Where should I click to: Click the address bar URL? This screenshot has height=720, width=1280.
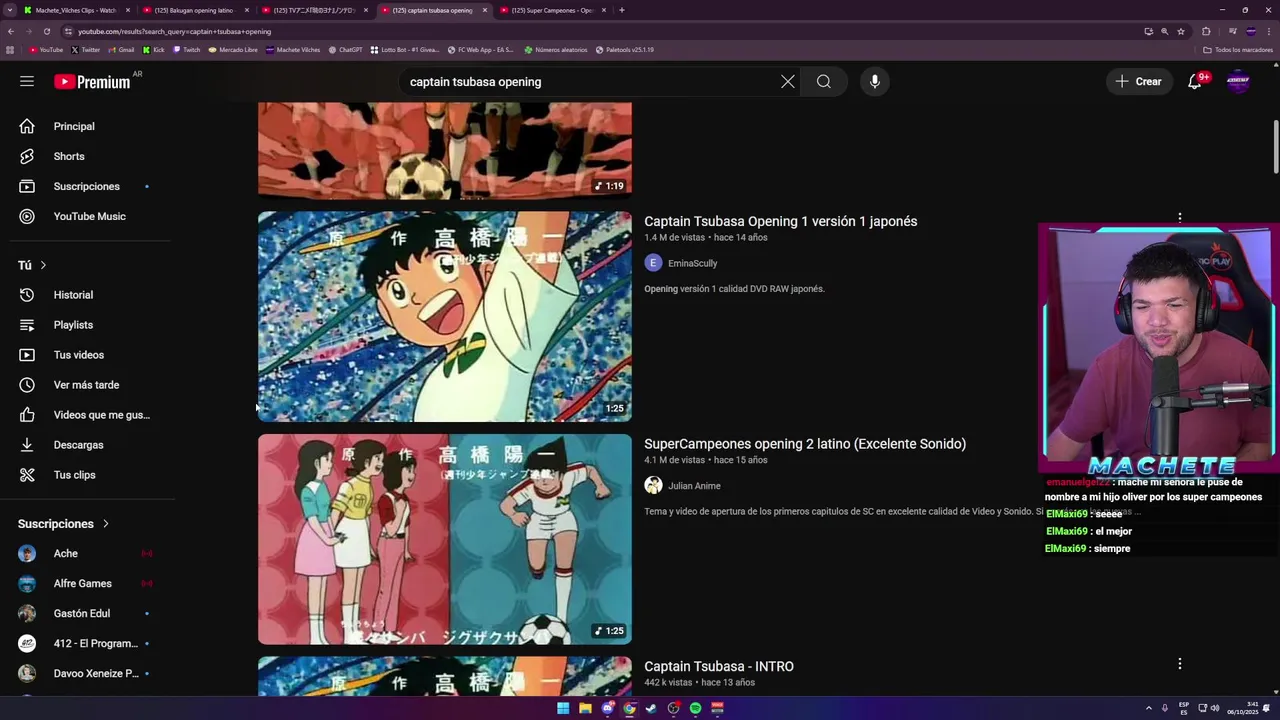tap(174, 31)
